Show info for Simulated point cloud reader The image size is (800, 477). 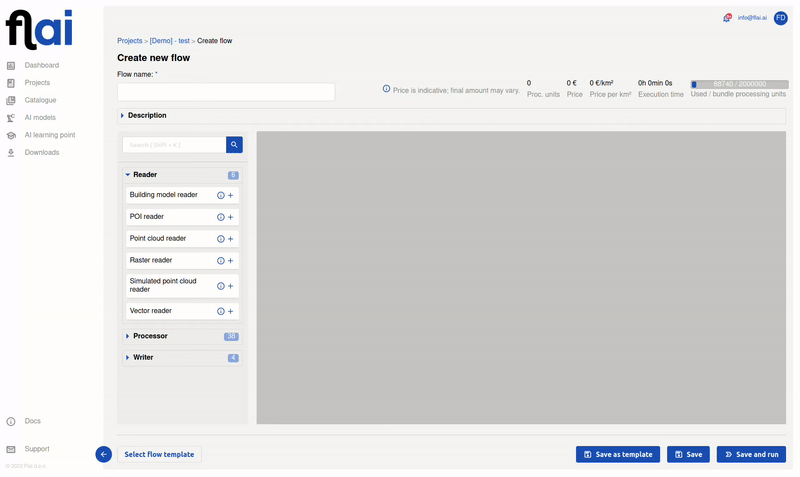click(220, 286)
